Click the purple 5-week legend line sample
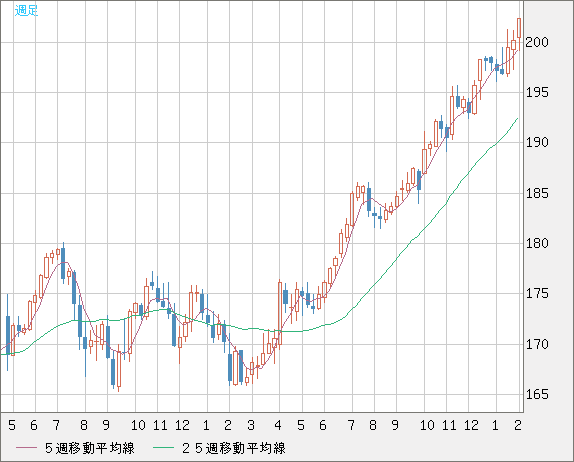The width and height of the screenshot is (574, 462). click(x=26, y=448)
